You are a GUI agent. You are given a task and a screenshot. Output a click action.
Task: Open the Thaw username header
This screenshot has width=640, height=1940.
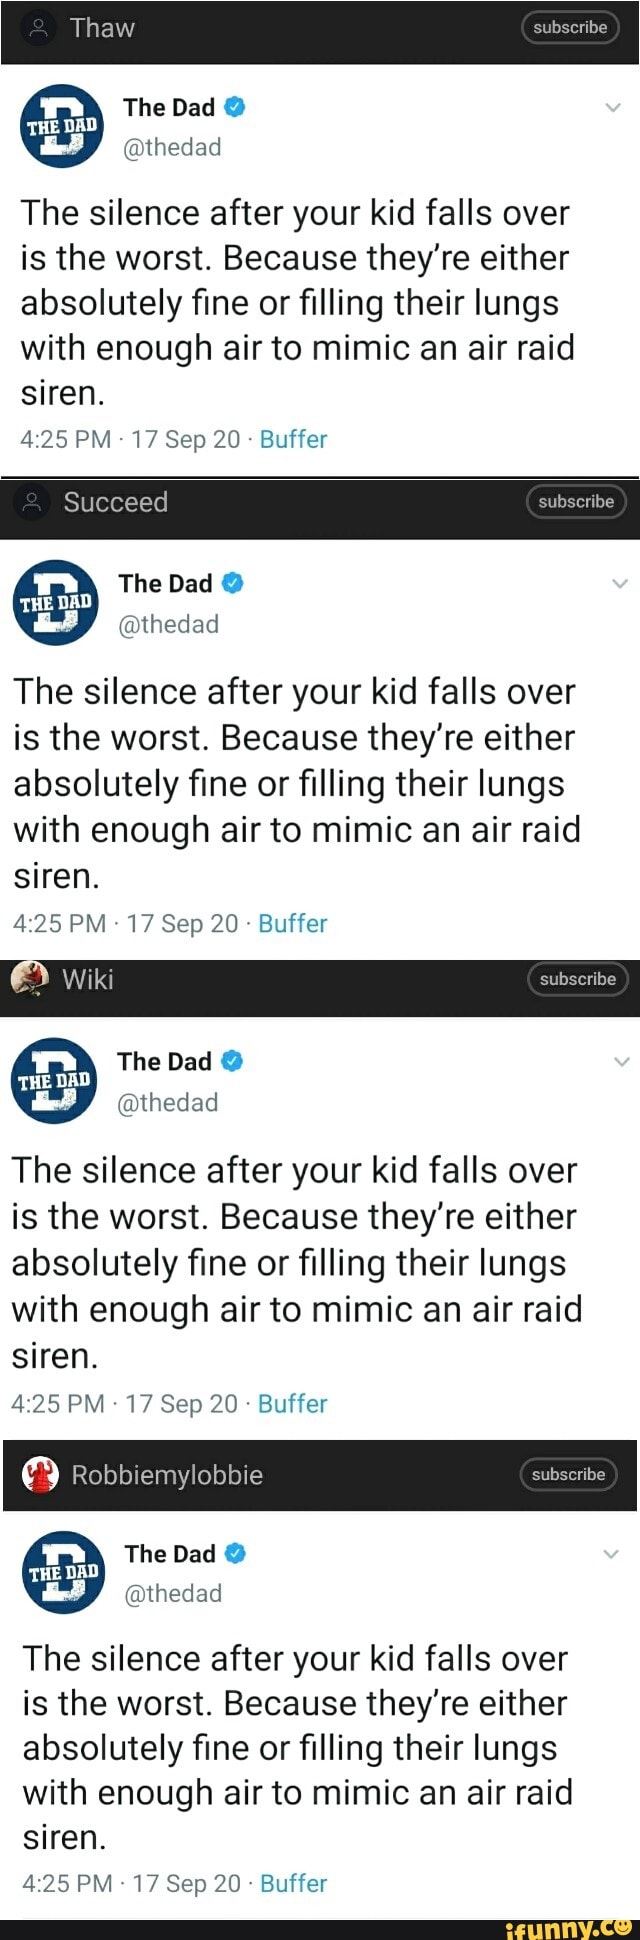pyautogui.click(x=102, y=28)
